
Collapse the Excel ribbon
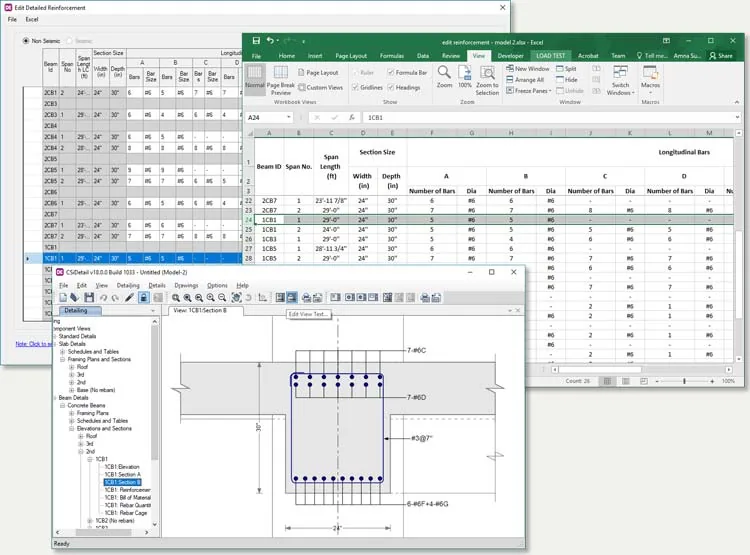click(x=737, y=102)
